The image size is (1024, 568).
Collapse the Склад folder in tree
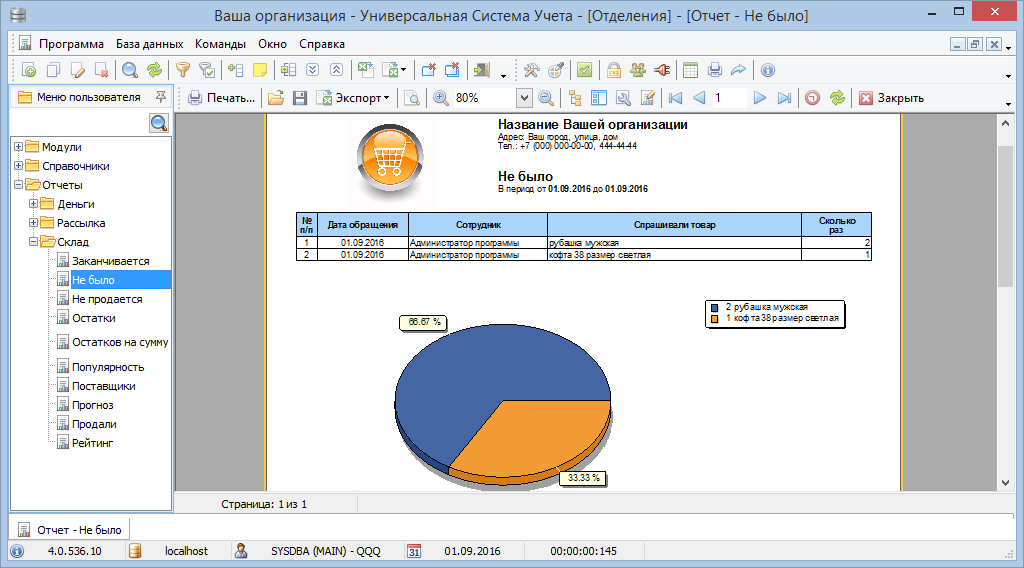click(x=33, y=242)
